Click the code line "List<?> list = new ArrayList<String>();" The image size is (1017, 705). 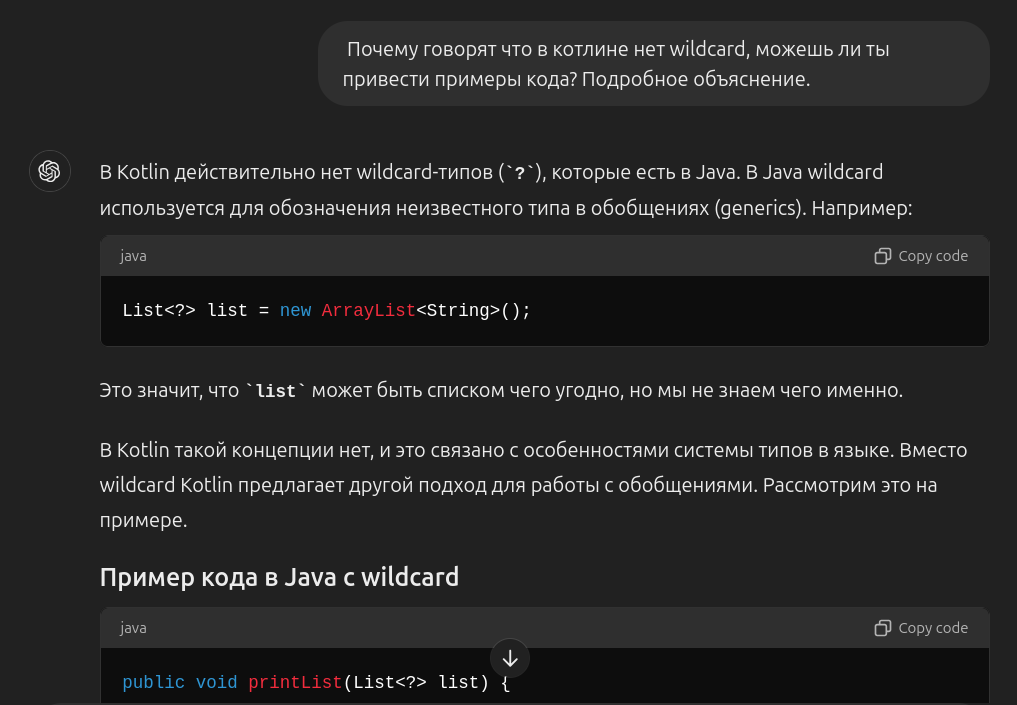326,311
